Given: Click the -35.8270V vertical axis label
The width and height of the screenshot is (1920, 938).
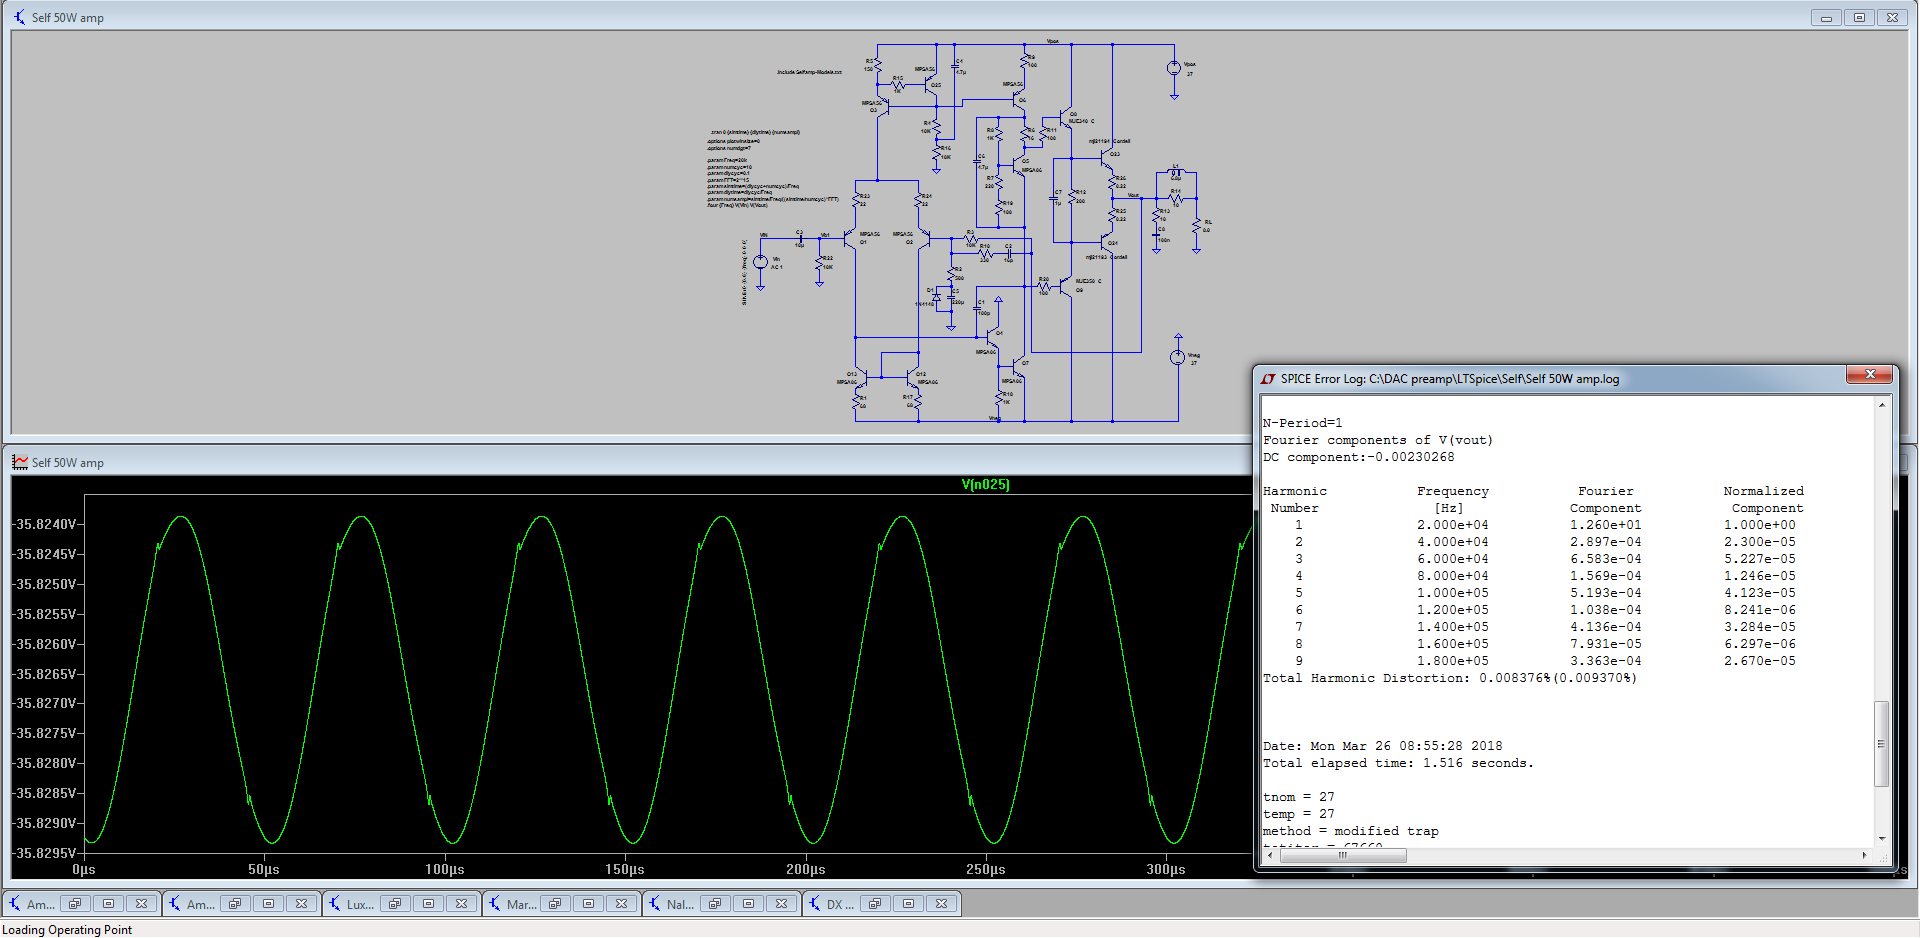Looking at the screenshot, I should (44, 703).
